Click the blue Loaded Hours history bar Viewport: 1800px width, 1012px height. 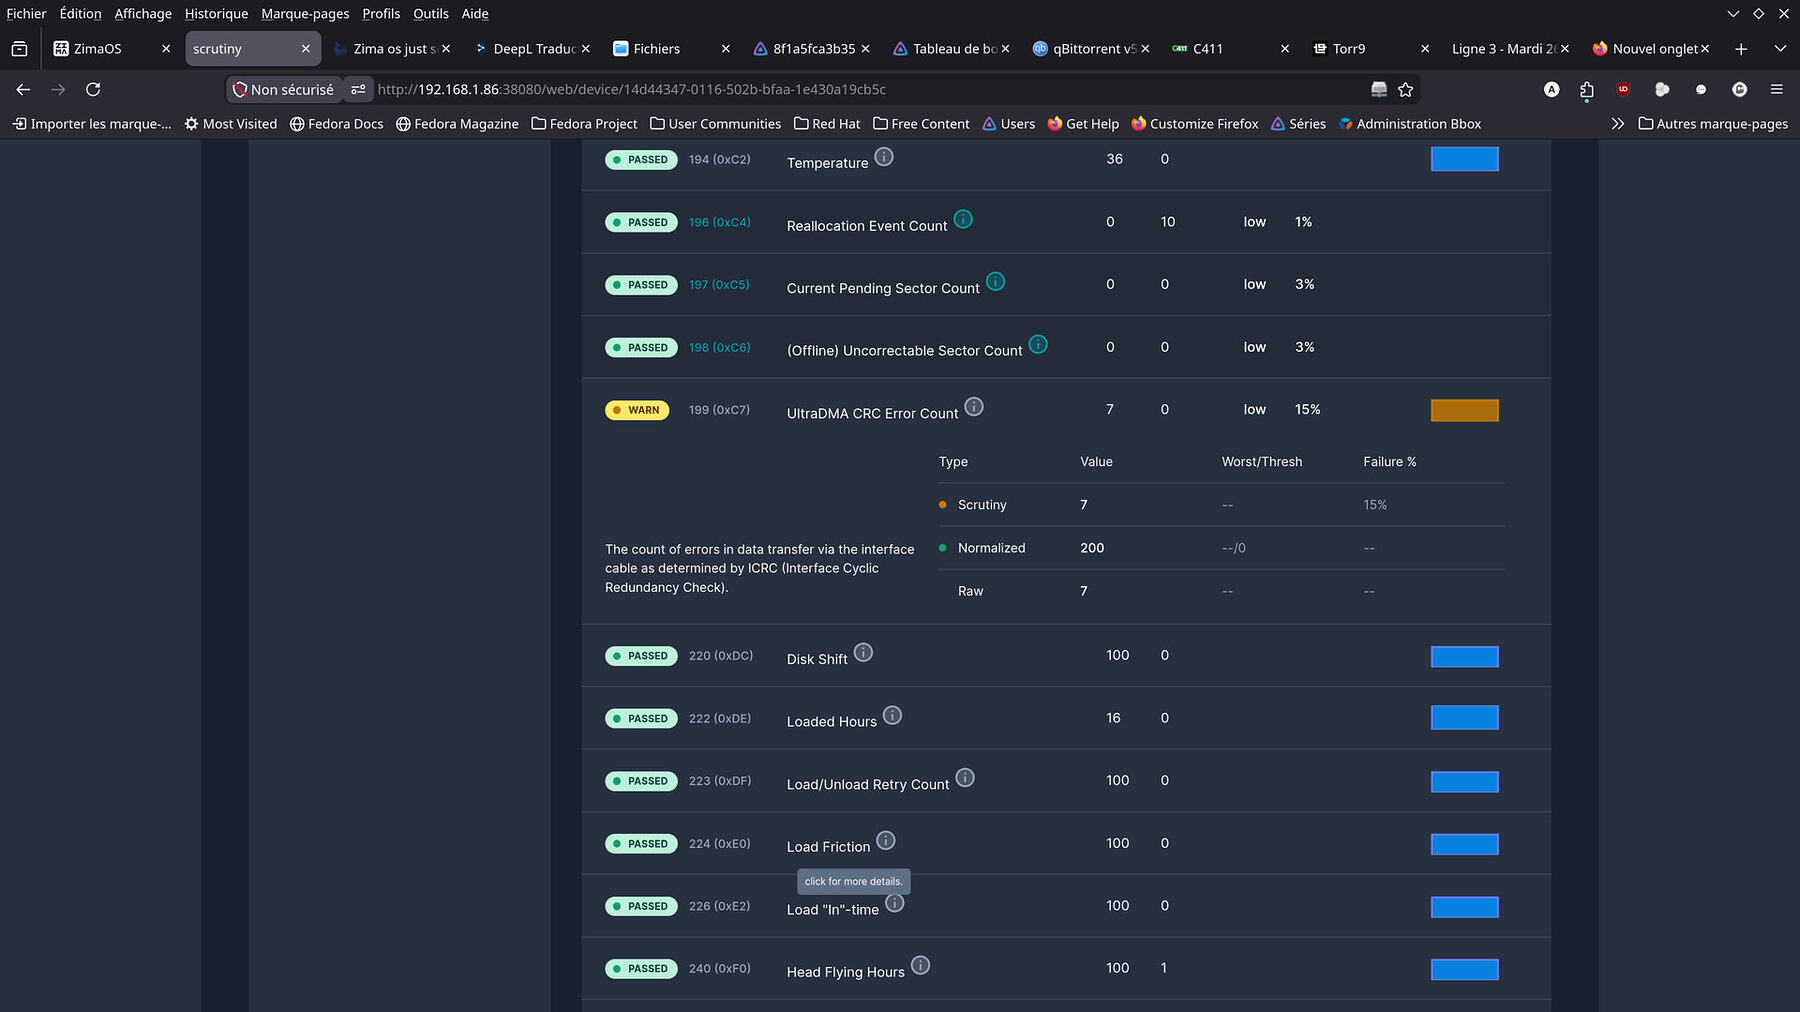click(x=1464, y=718)
